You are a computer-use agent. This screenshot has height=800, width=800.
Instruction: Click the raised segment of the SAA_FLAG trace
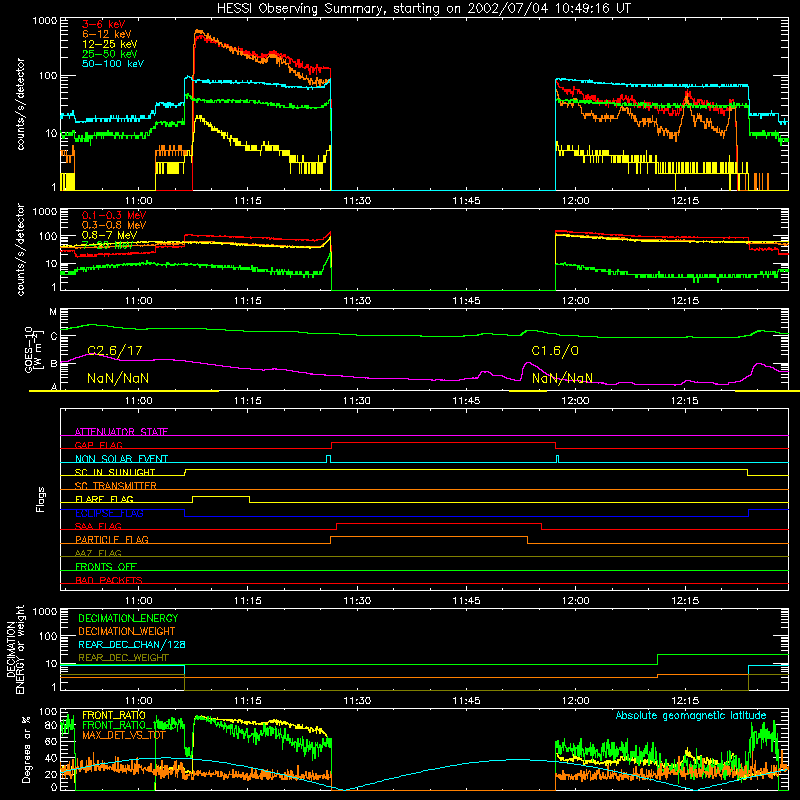[439, 523]
